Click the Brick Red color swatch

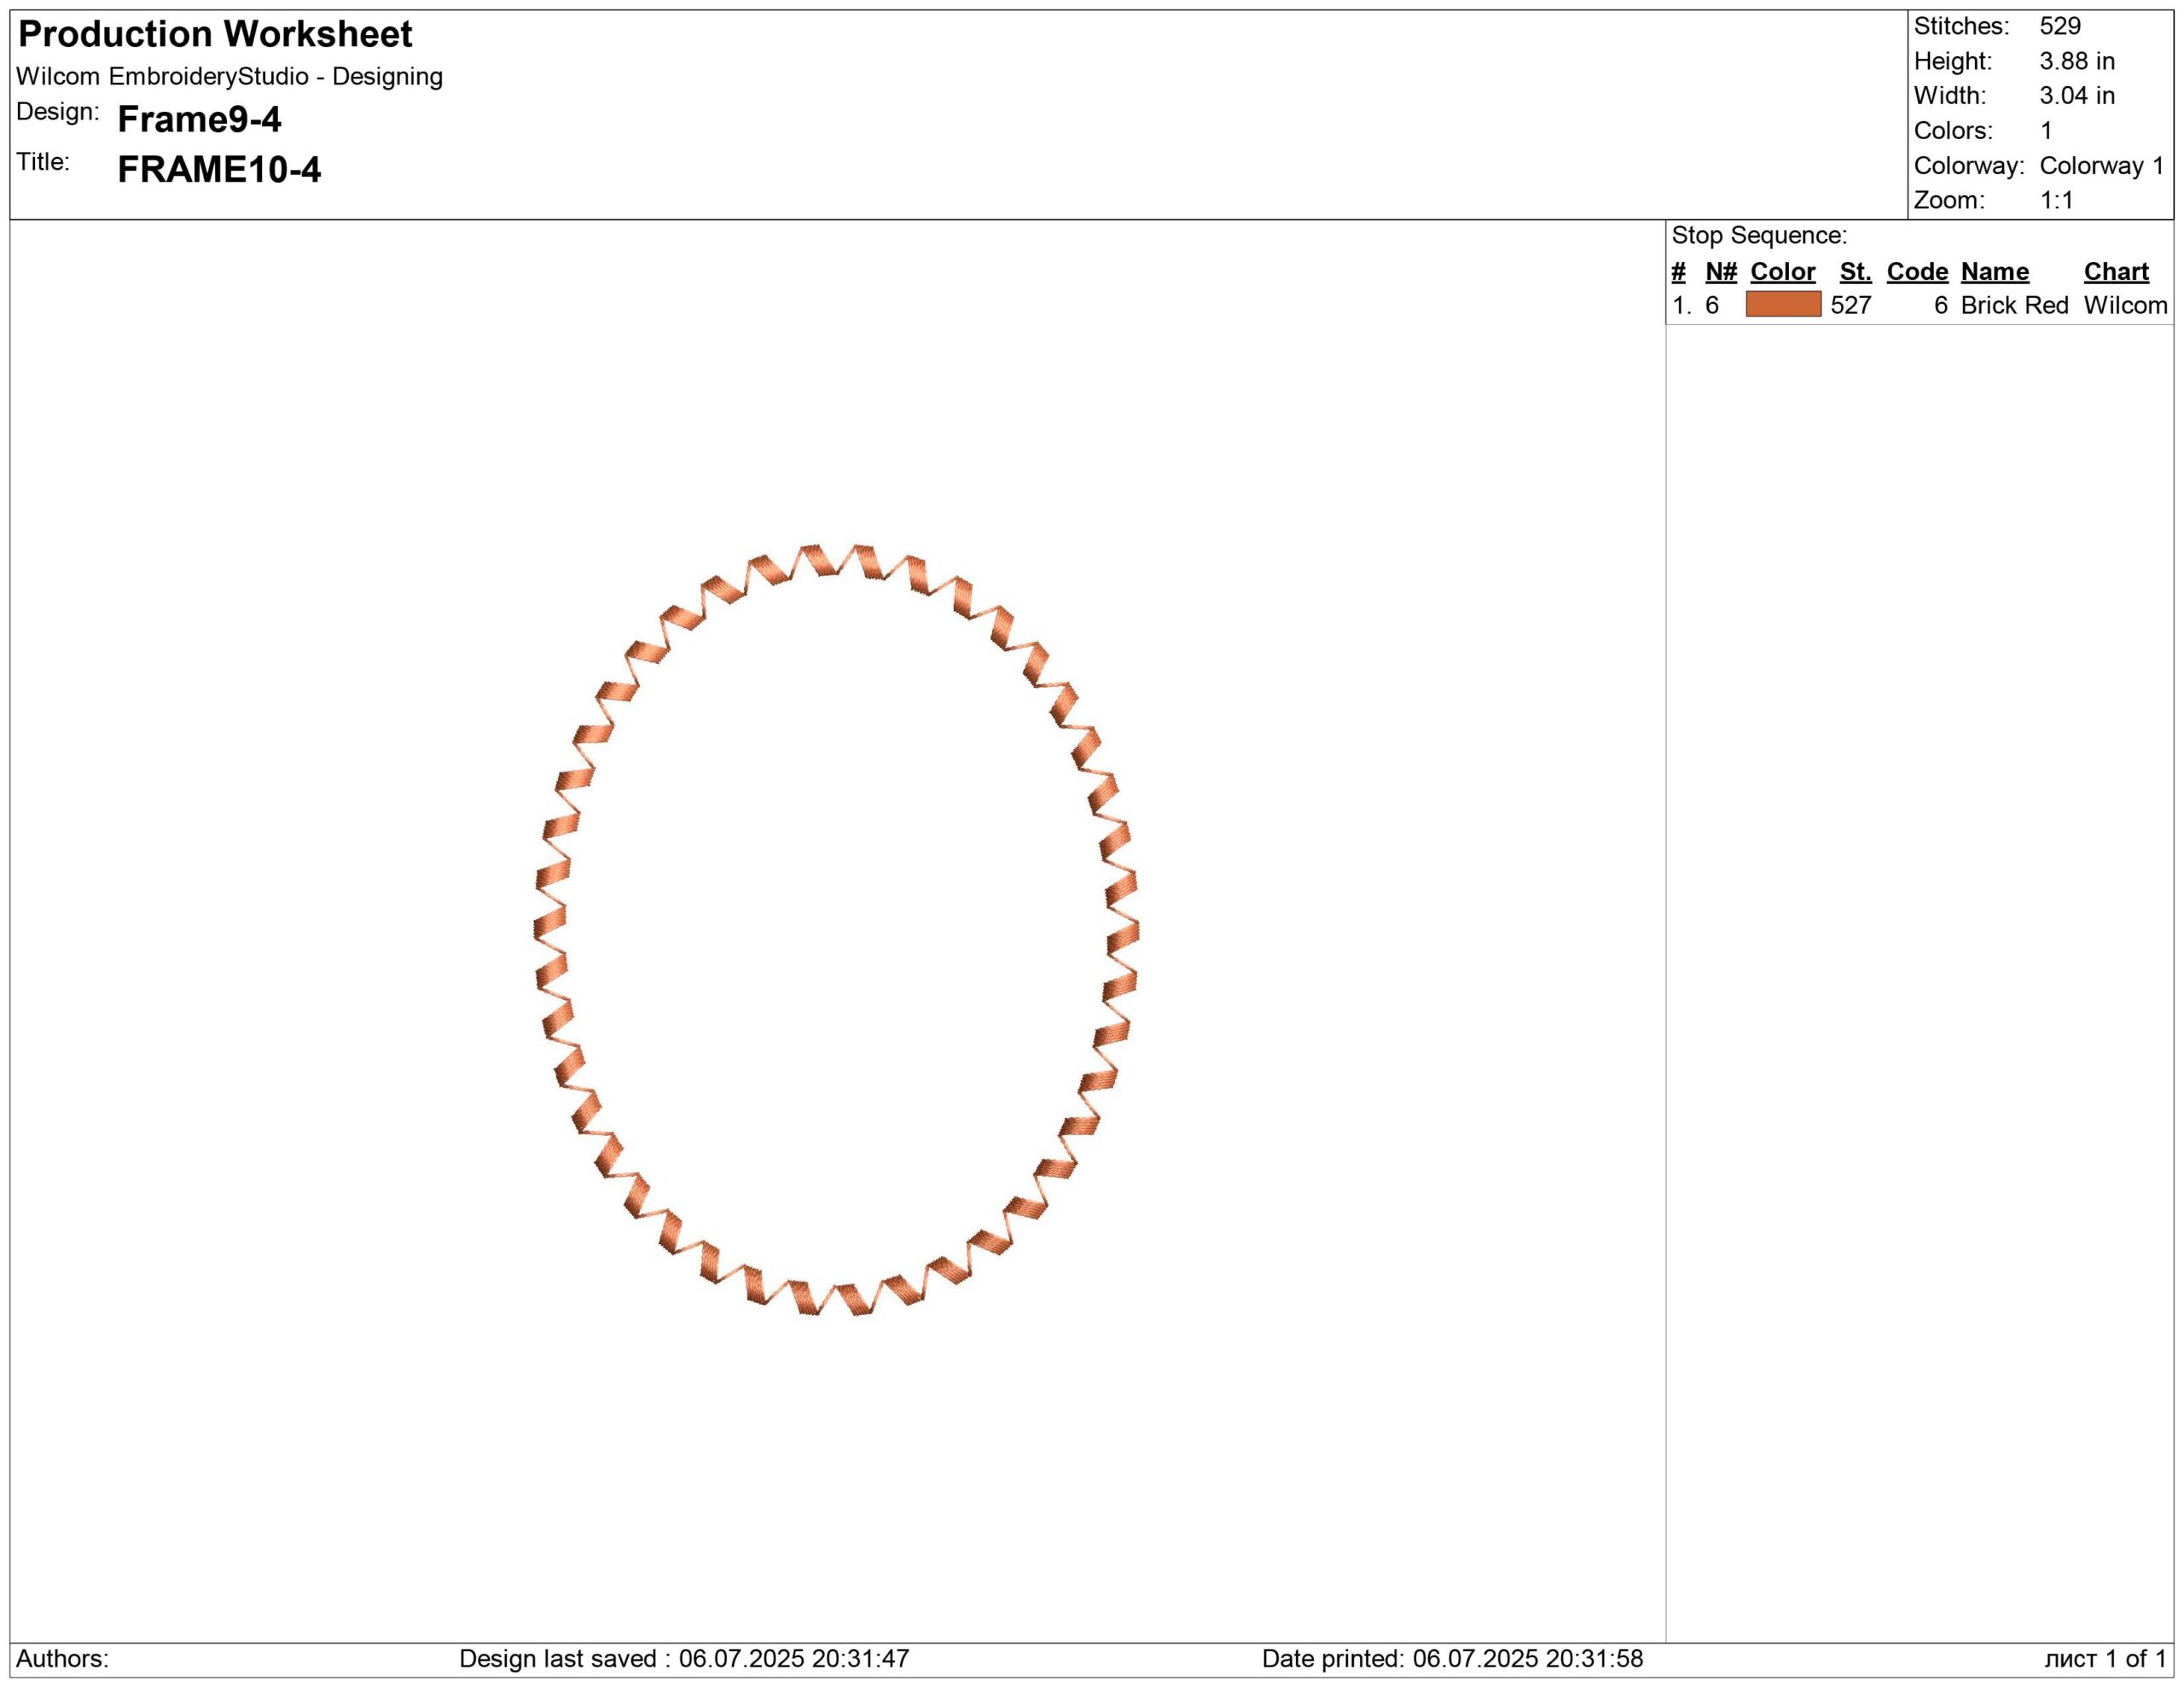[1783, 304]
